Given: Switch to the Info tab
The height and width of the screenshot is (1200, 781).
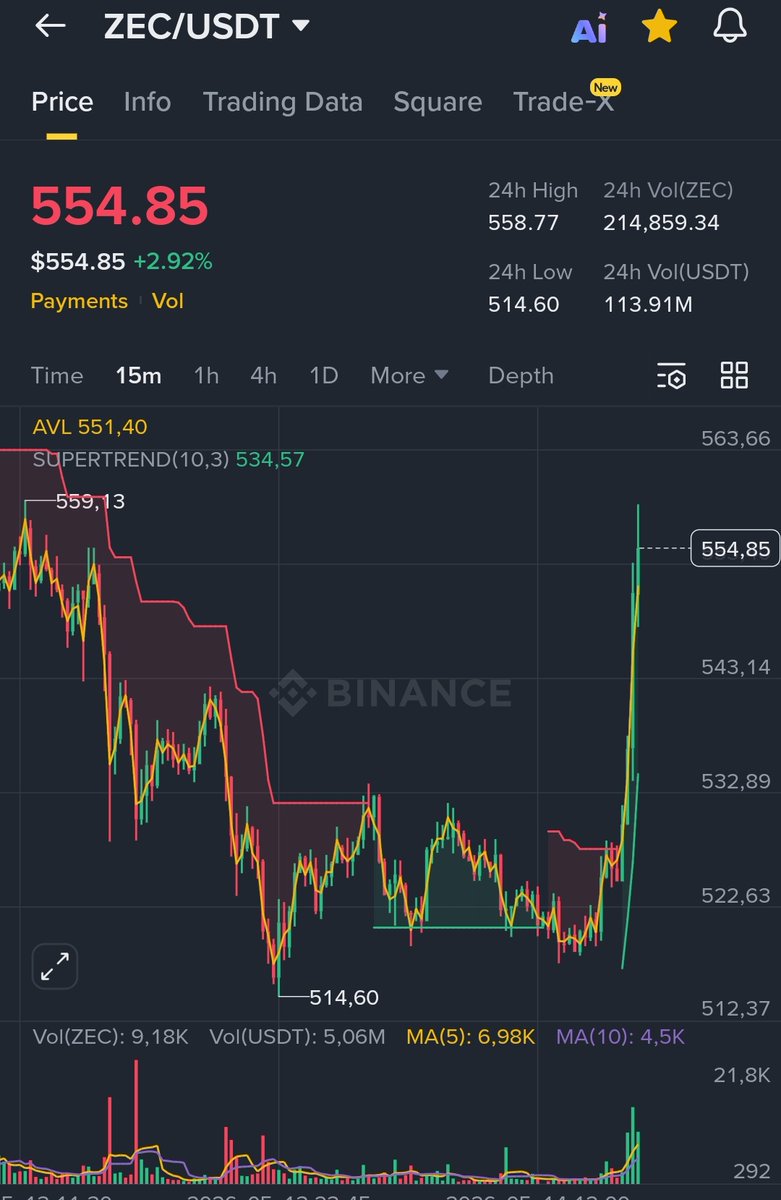Looking at the screenshot, I should [147, 102].
